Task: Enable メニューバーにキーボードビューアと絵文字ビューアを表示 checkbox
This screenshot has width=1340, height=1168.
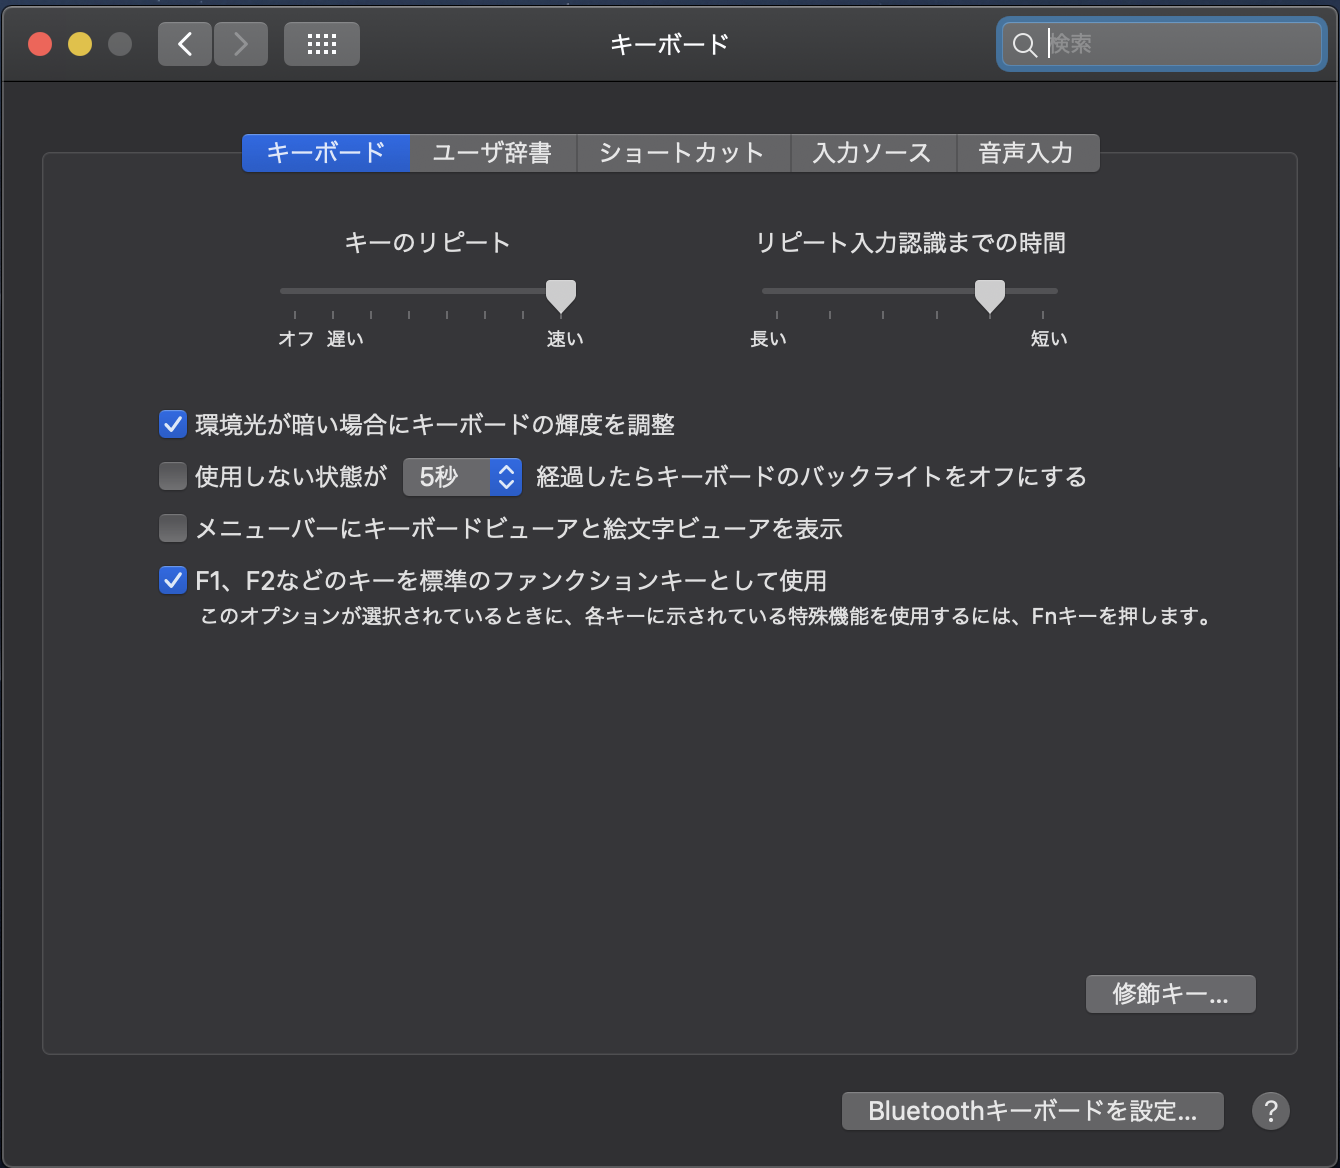Action: 173,528
